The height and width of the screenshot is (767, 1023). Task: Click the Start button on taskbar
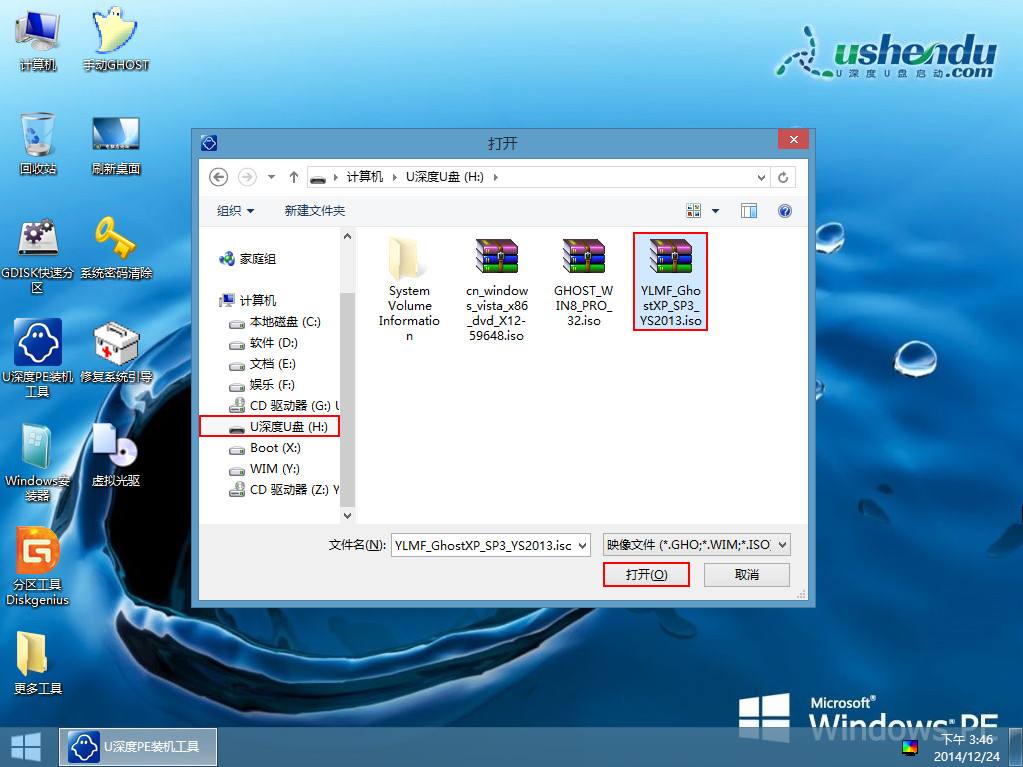coord(26,747)
